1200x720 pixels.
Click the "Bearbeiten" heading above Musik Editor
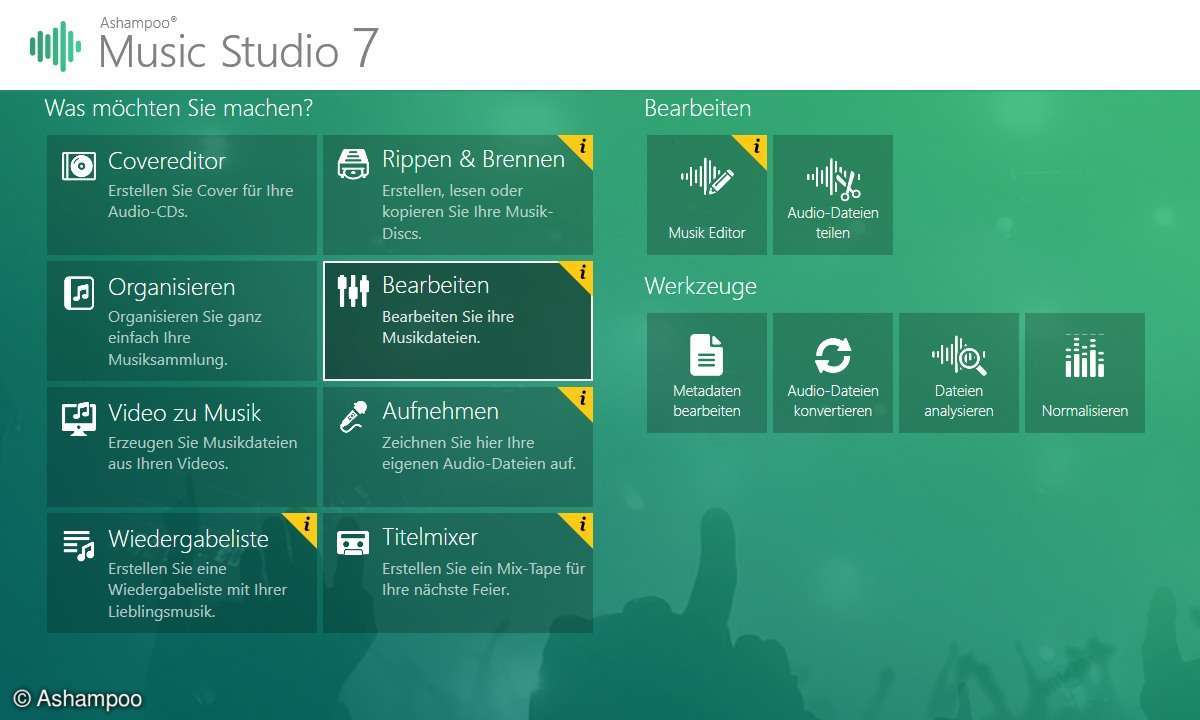(698, 108)
